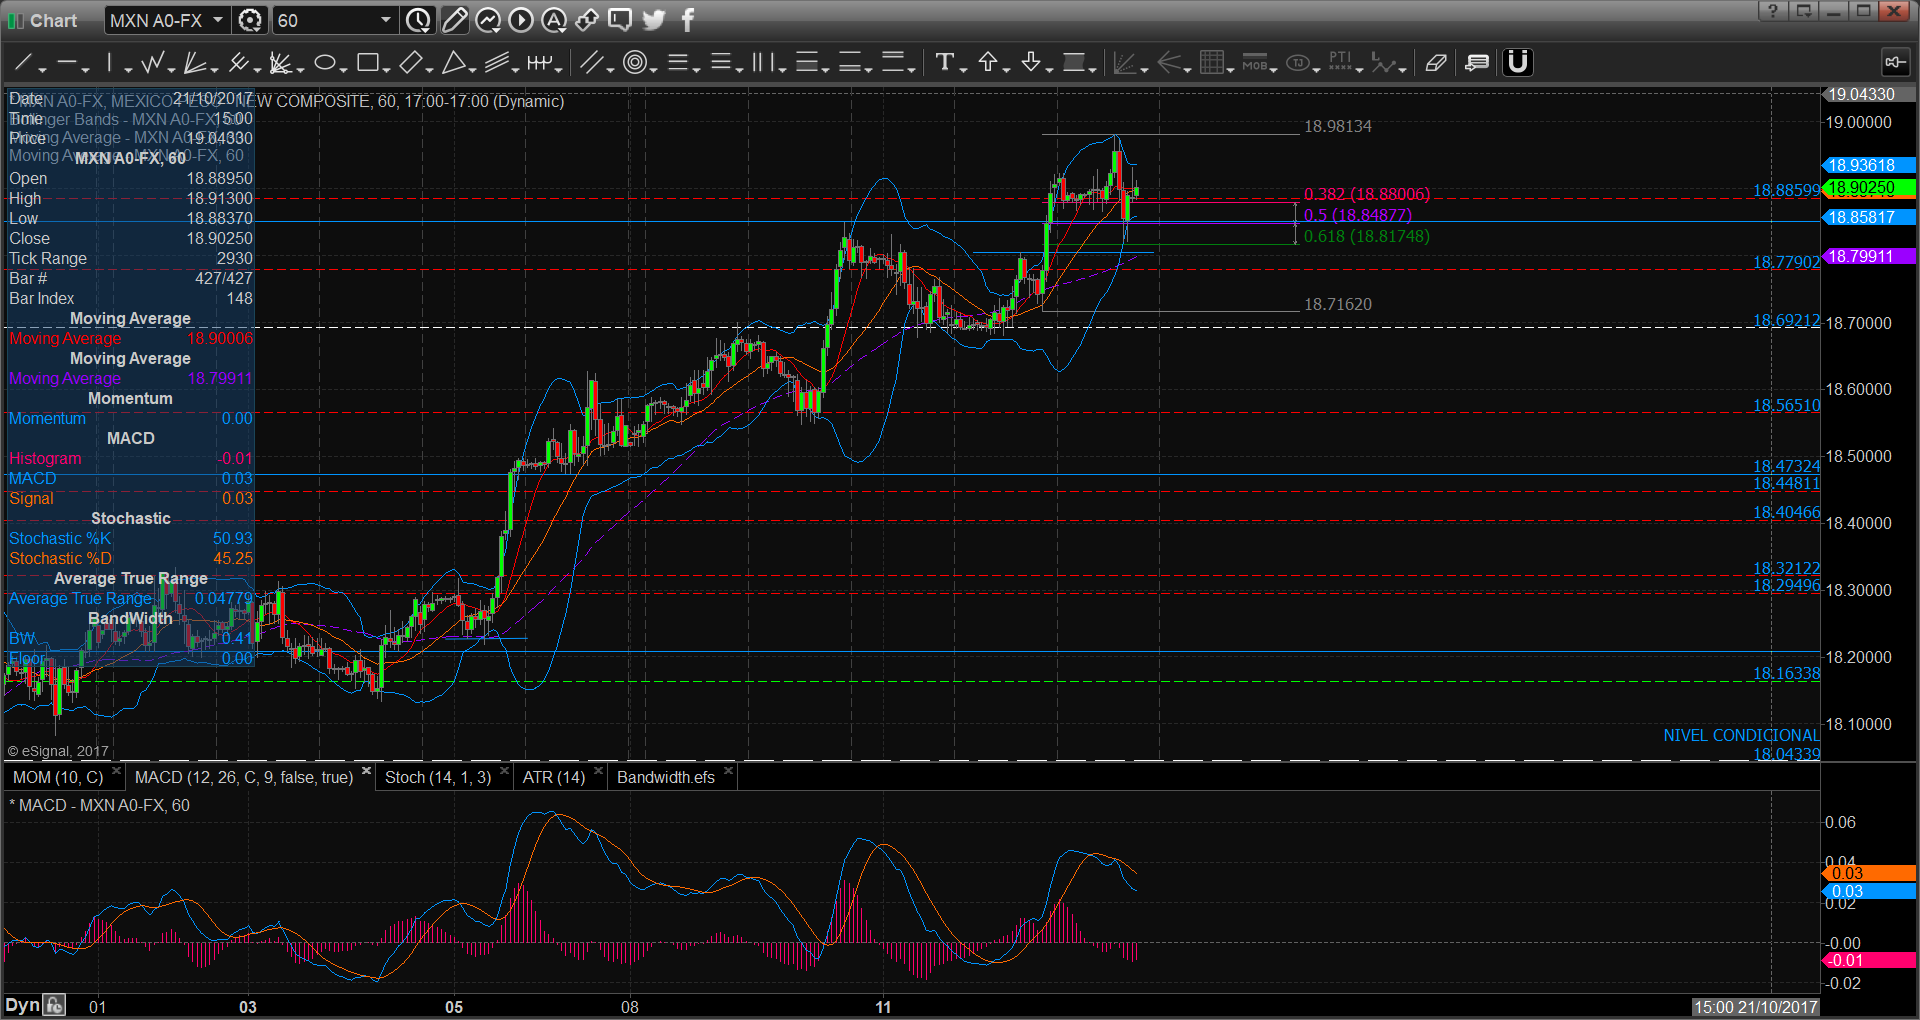Click the bar replay play icon
This screenshot has width=1920, height=1020.
(x=521, y=20)
